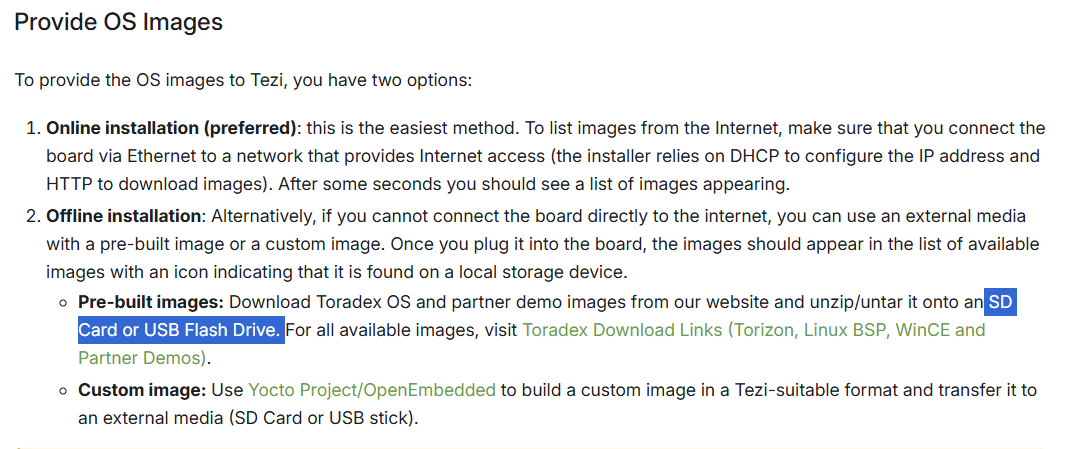Click the hollow bullet before Pre-built images
The image size is (1081, 449).
tap(63, 303)
